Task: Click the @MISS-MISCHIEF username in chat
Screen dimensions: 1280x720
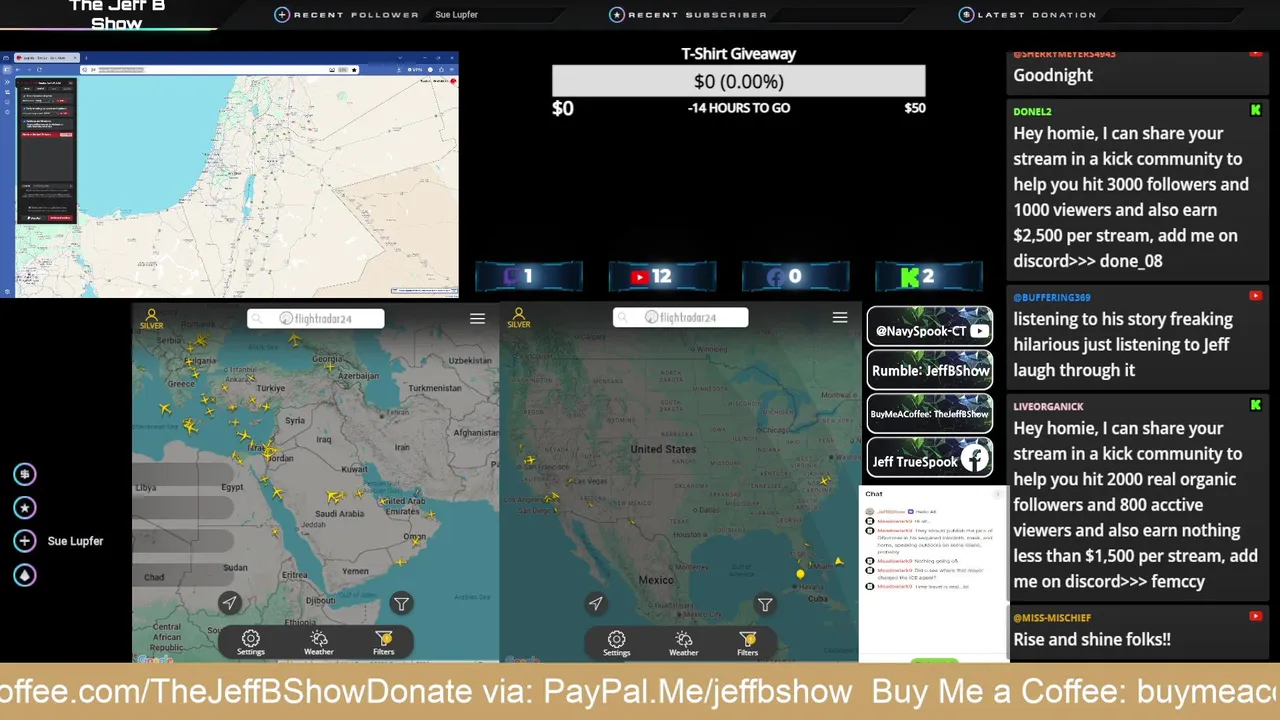Action: tap(1052, 618)
